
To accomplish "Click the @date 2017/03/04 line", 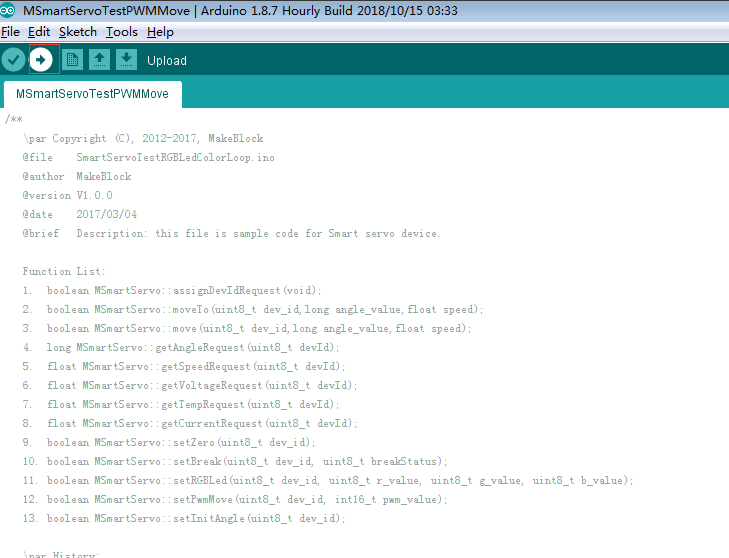I will 80,214.
